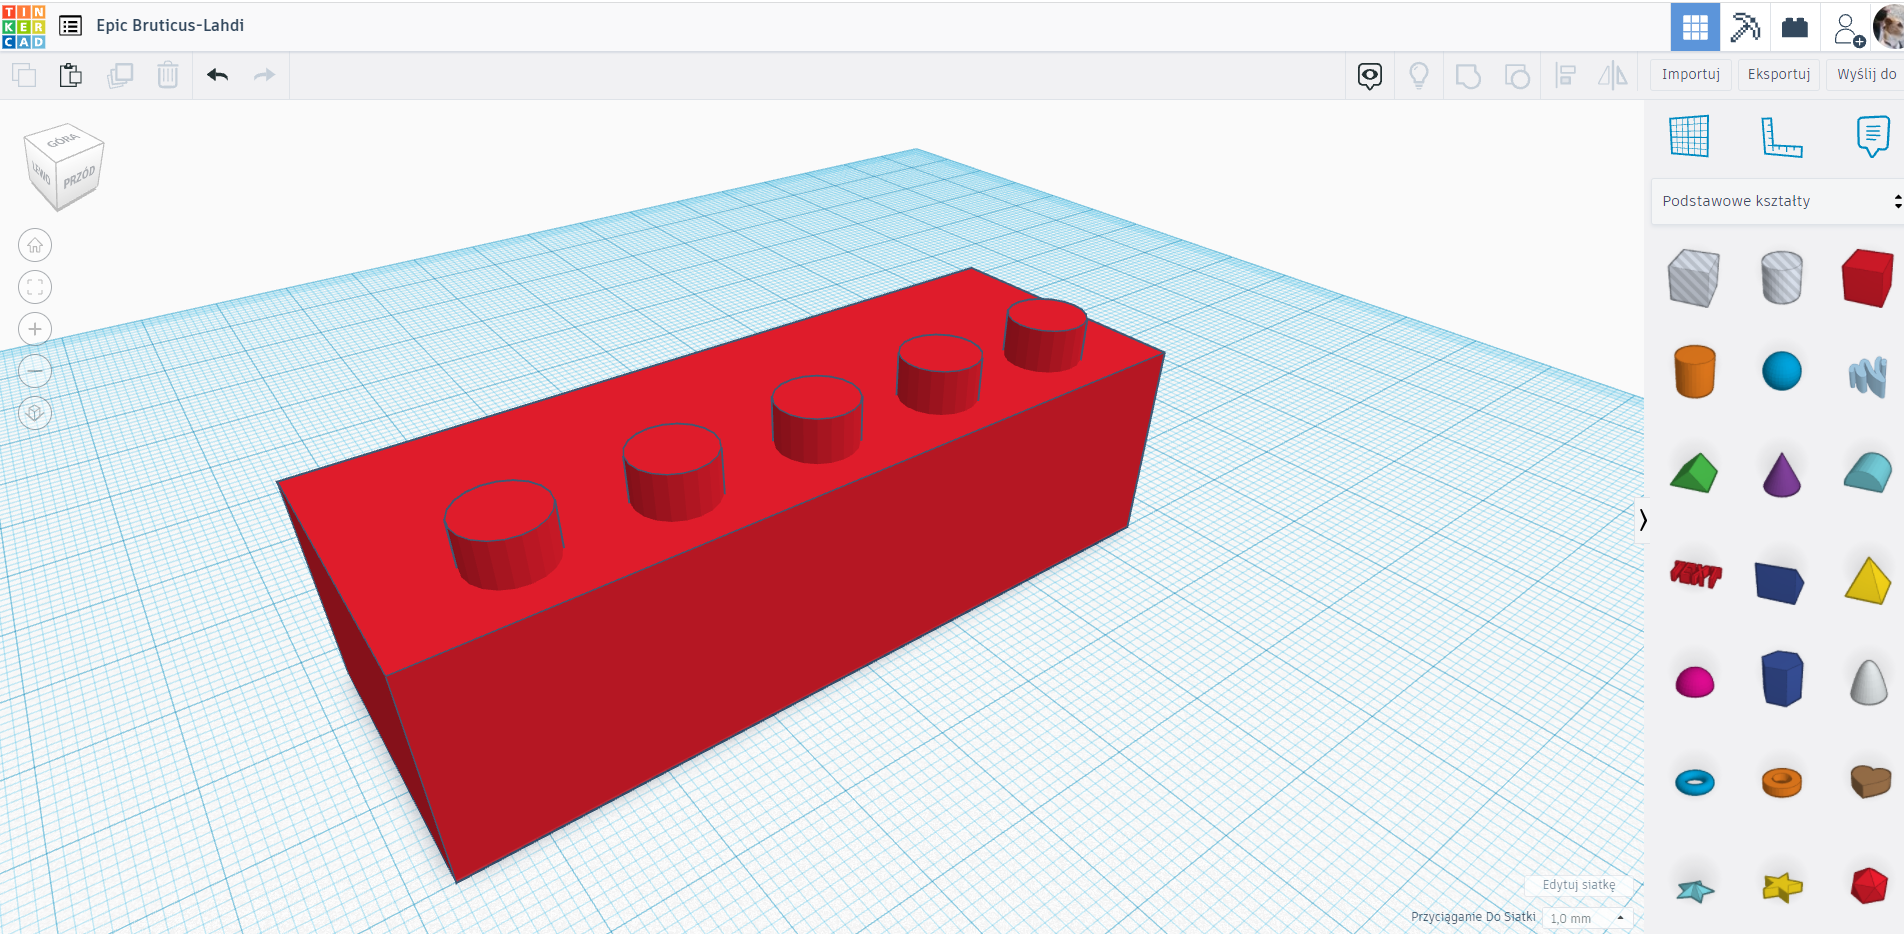This screenshot has height=934, width=1904.
Task: Pick the red Icosahedron shape
Action: tap(1868, 886)
